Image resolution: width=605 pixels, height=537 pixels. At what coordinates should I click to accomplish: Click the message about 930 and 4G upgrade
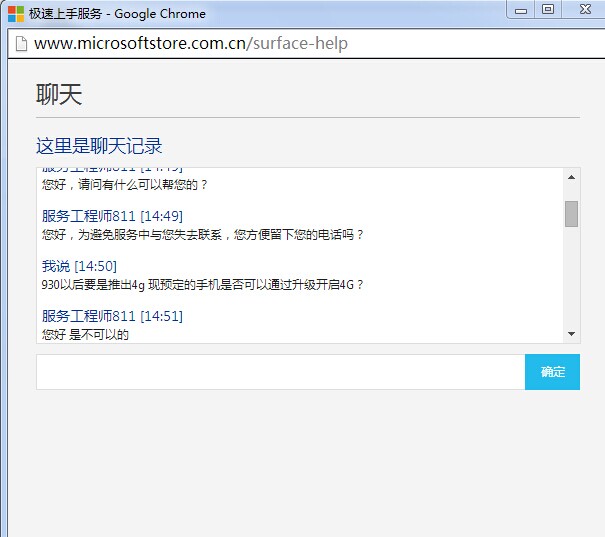[x=203, y=285]
